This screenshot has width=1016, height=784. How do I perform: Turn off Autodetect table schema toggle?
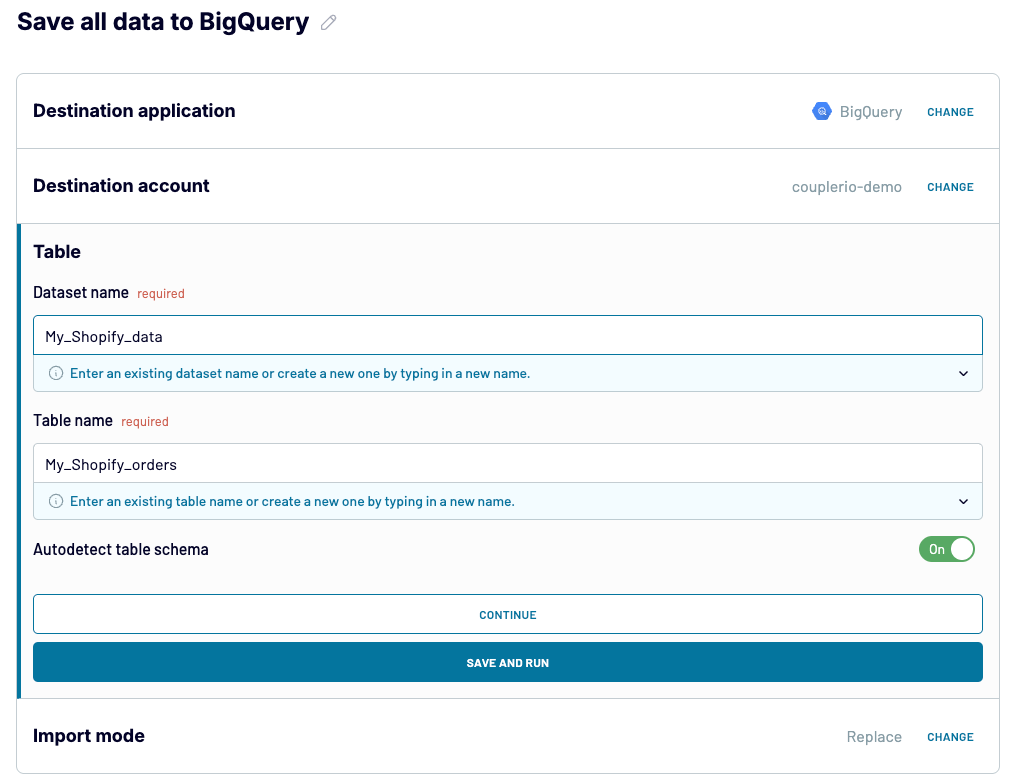click(947, 549)
